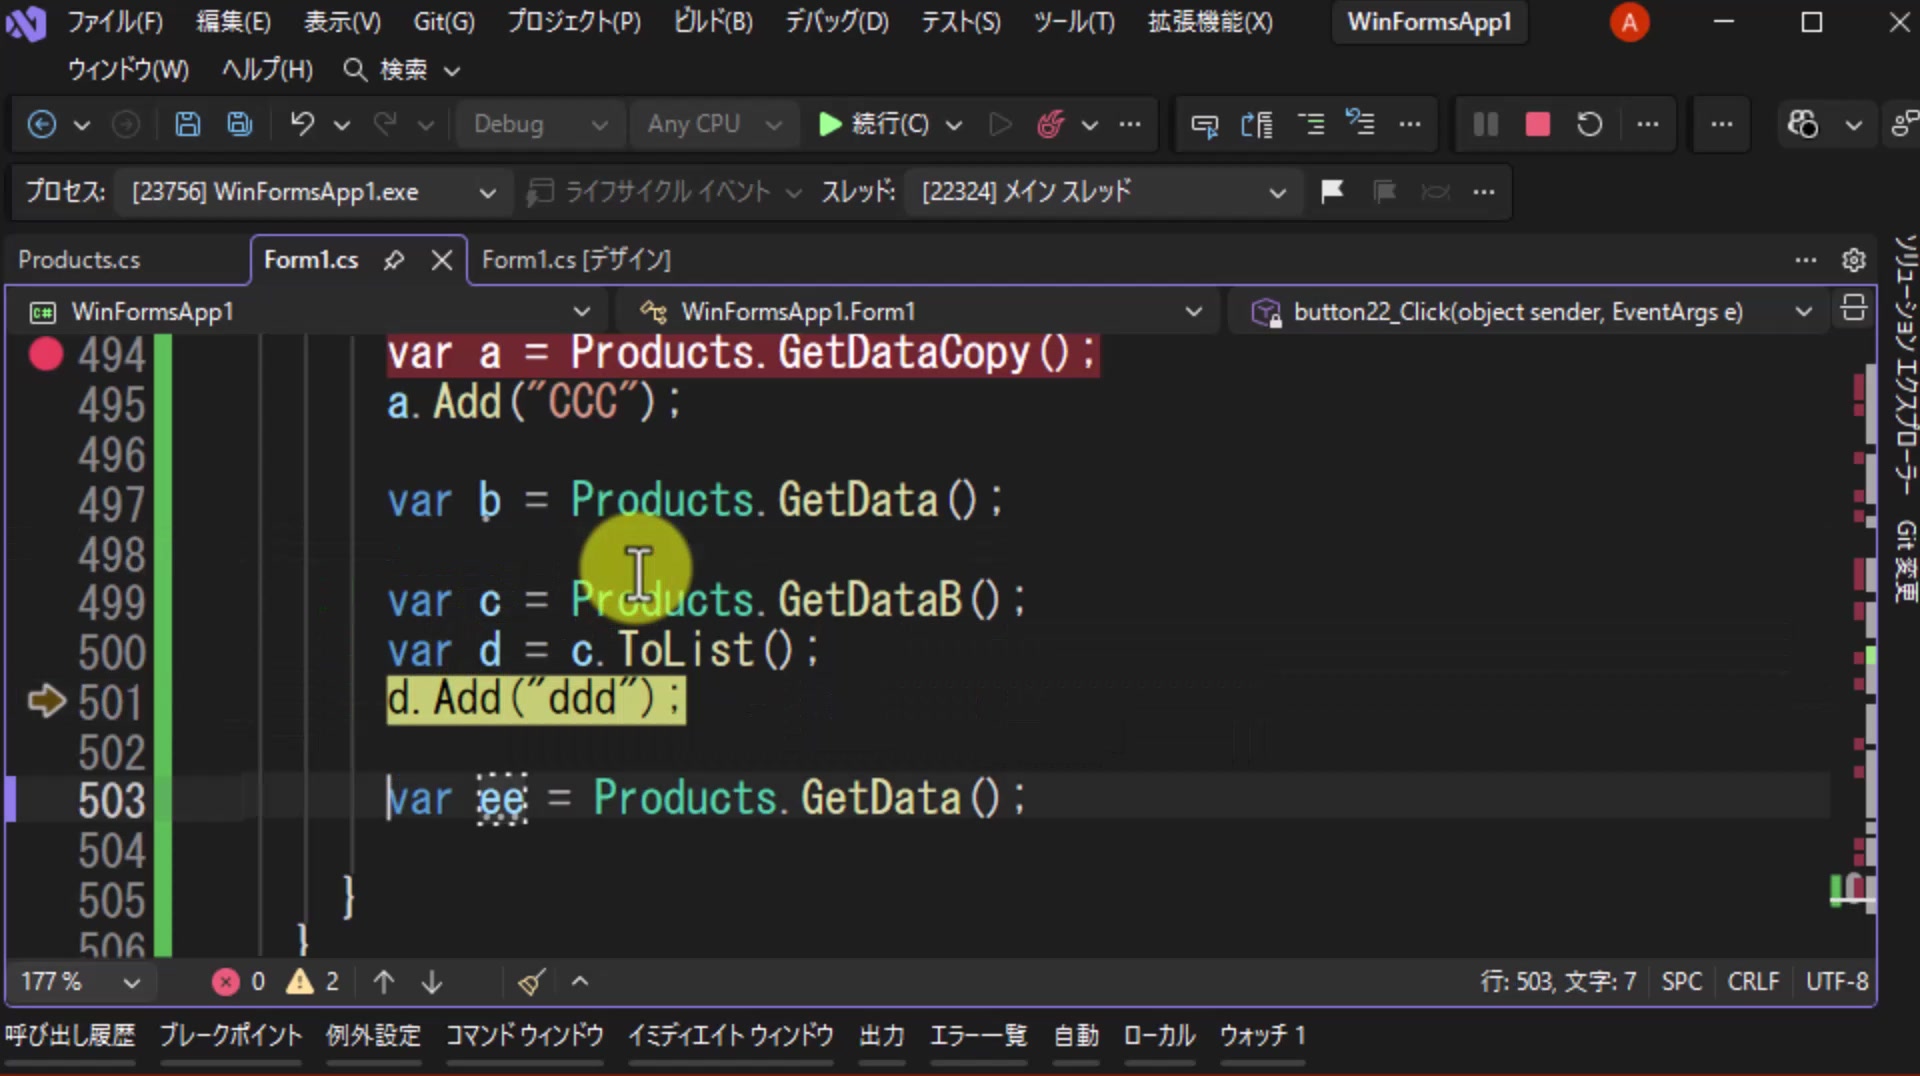
Task: Switch to the Products.cs tab
Action: (79, 260)
